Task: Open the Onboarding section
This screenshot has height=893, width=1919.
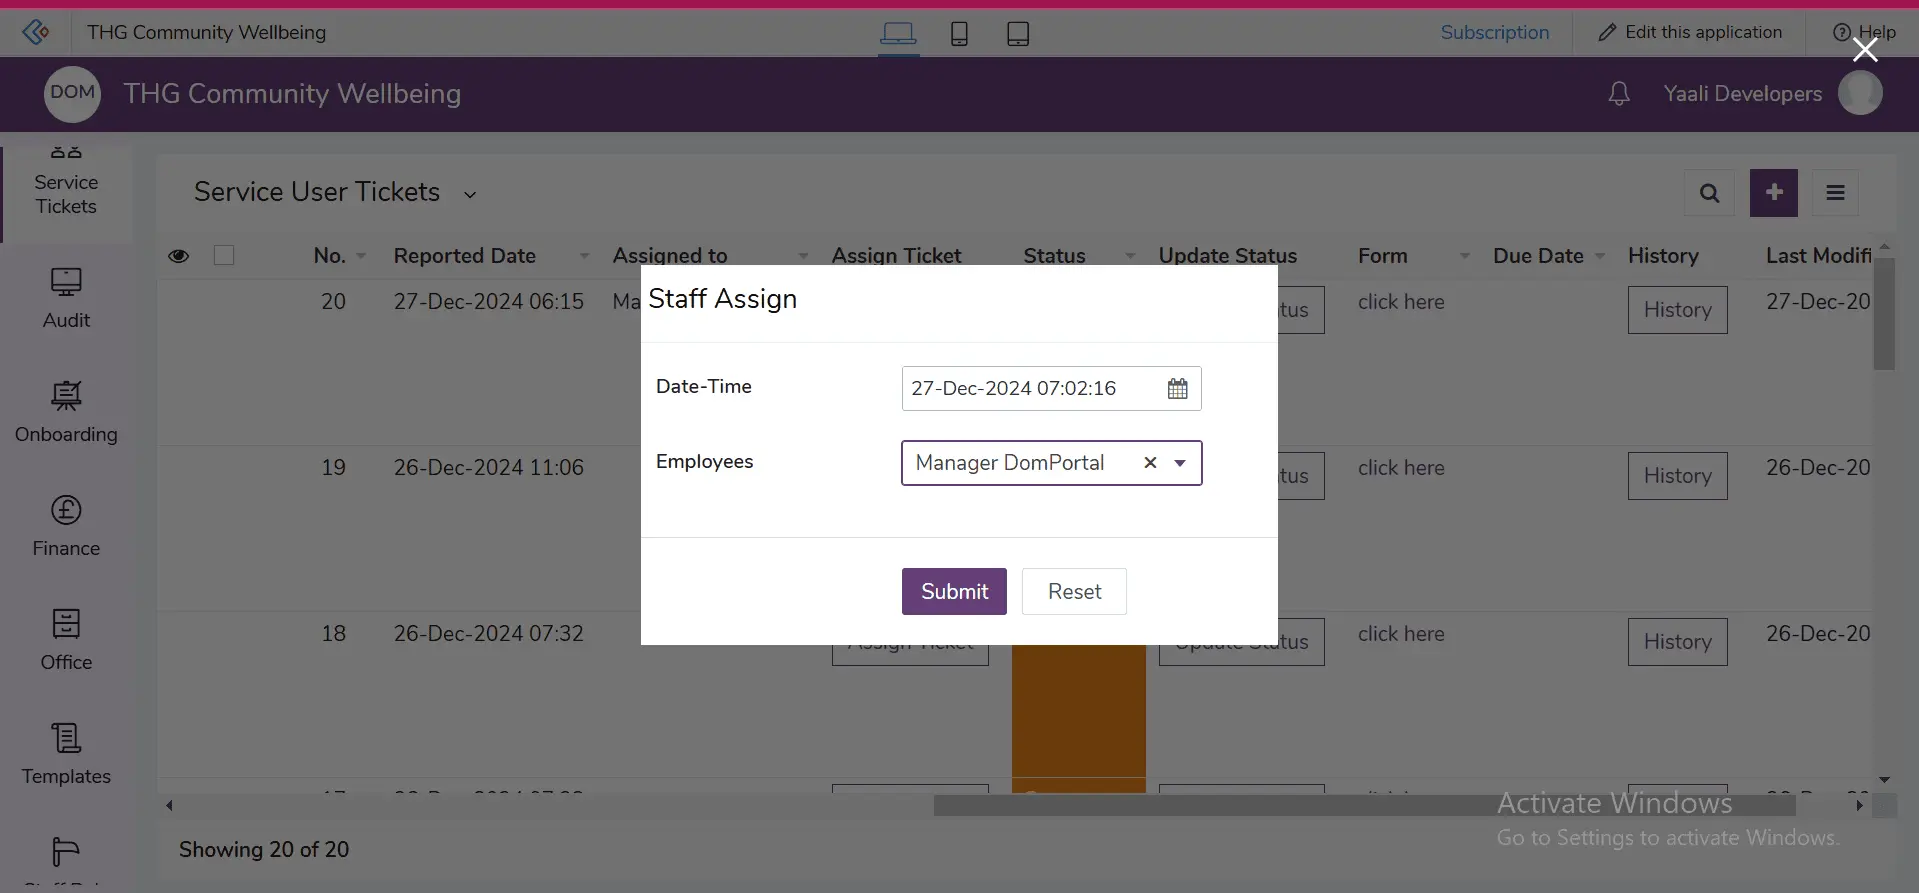Action: pyautogui.click(x=66, y=413)
